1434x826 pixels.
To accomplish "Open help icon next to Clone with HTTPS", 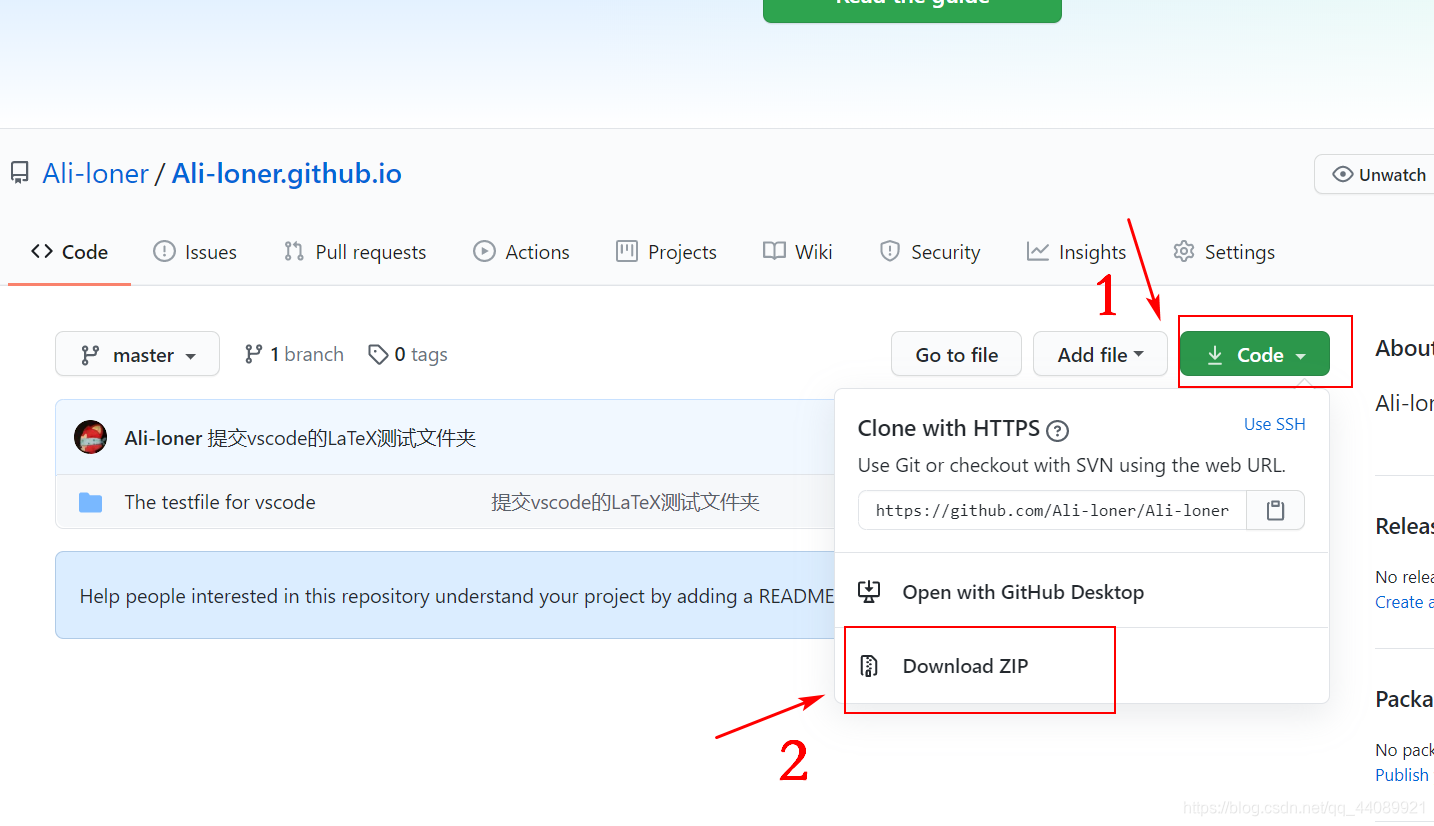I will (x=1057, y=431).
